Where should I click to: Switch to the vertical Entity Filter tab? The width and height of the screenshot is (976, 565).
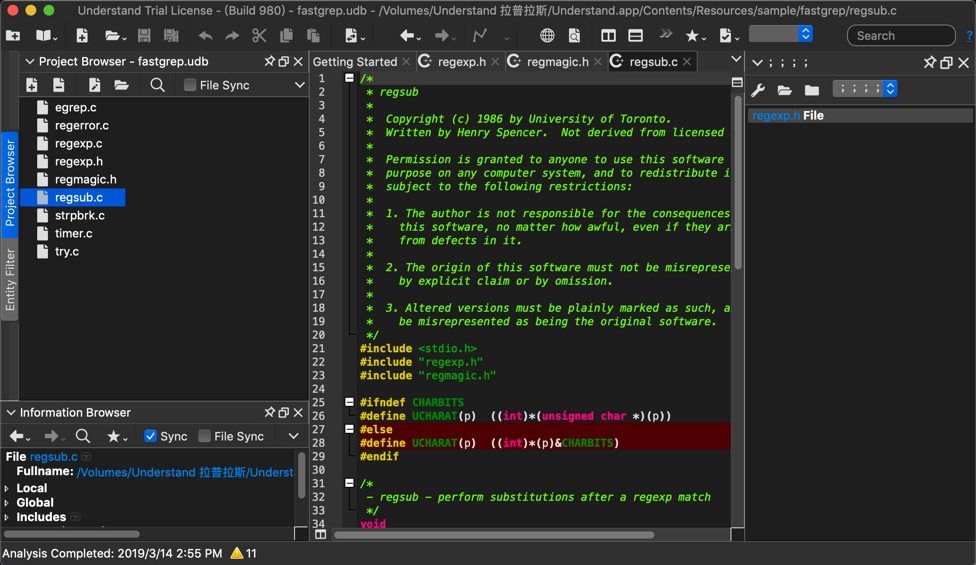pos(10,279)
